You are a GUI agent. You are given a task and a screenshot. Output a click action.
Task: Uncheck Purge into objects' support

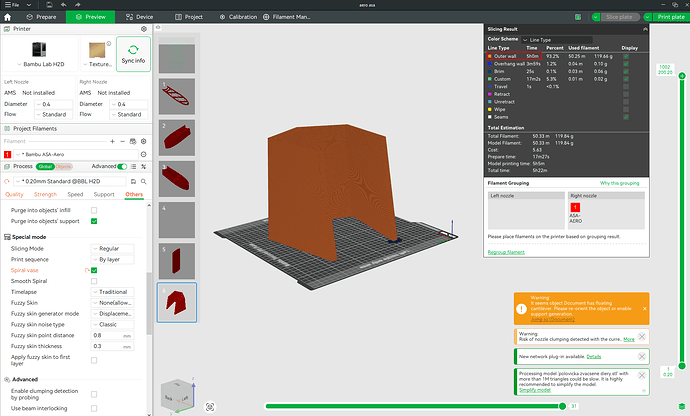(x=94, y=221)
